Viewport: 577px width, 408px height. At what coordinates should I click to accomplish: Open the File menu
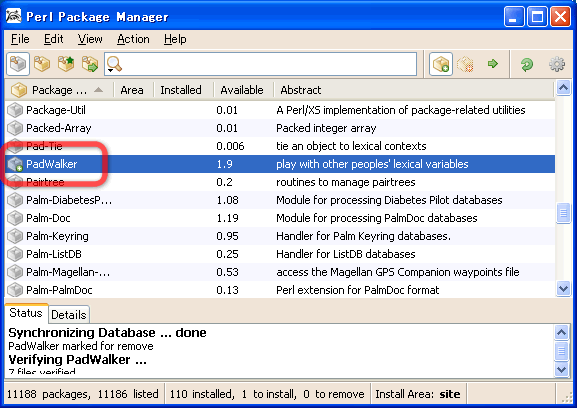click(20, 39)
